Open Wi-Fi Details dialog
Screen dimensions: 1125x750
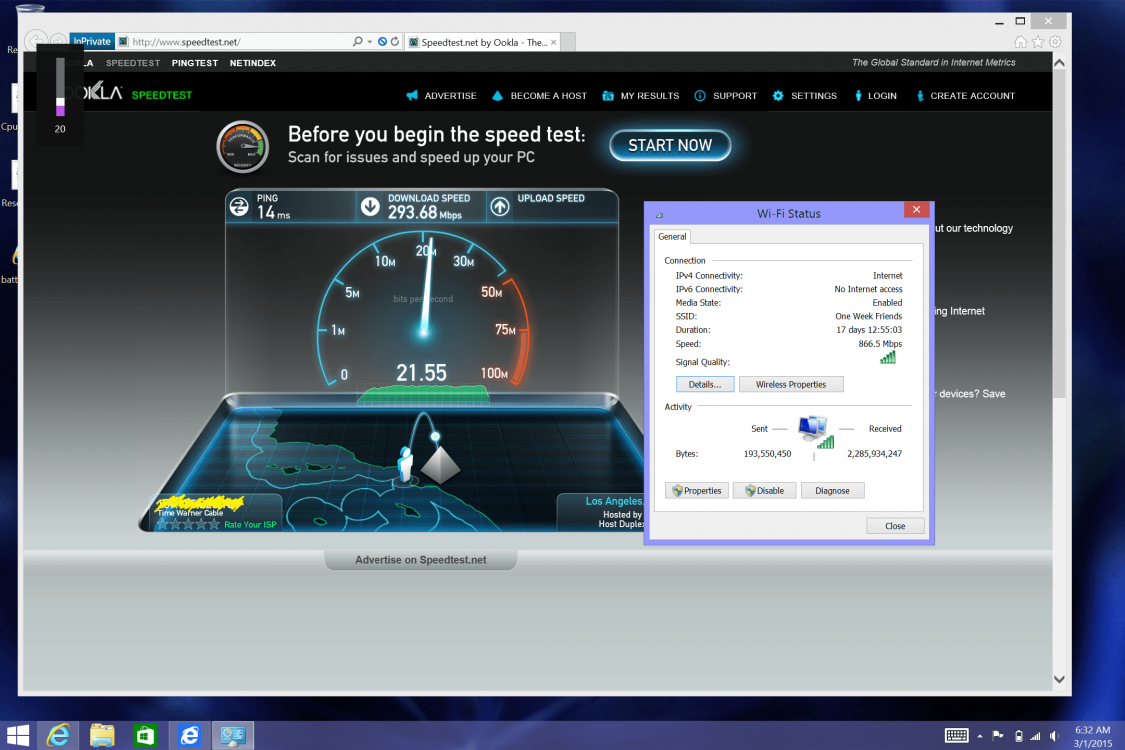click(x=705, y=385)
